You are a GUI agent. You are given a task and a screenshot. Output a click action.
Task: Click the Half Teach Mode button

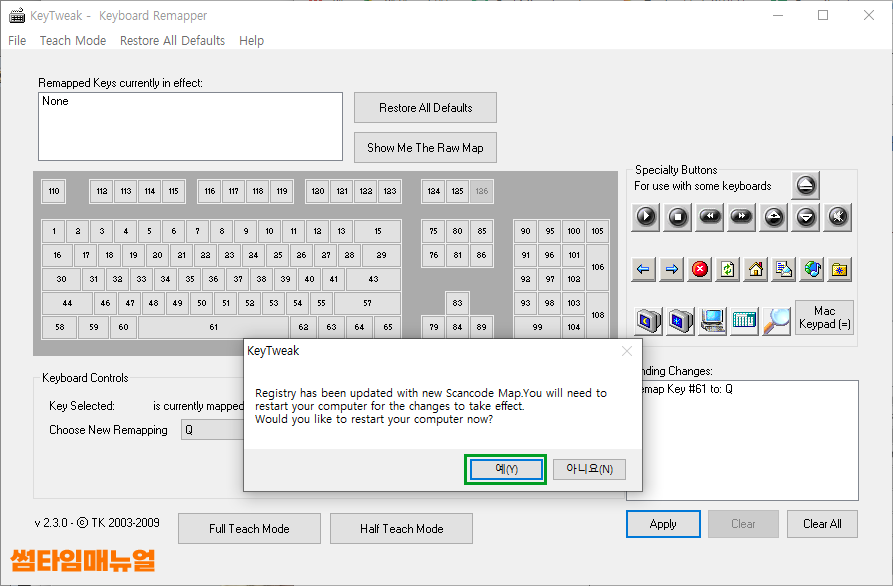tap(402, 528)
